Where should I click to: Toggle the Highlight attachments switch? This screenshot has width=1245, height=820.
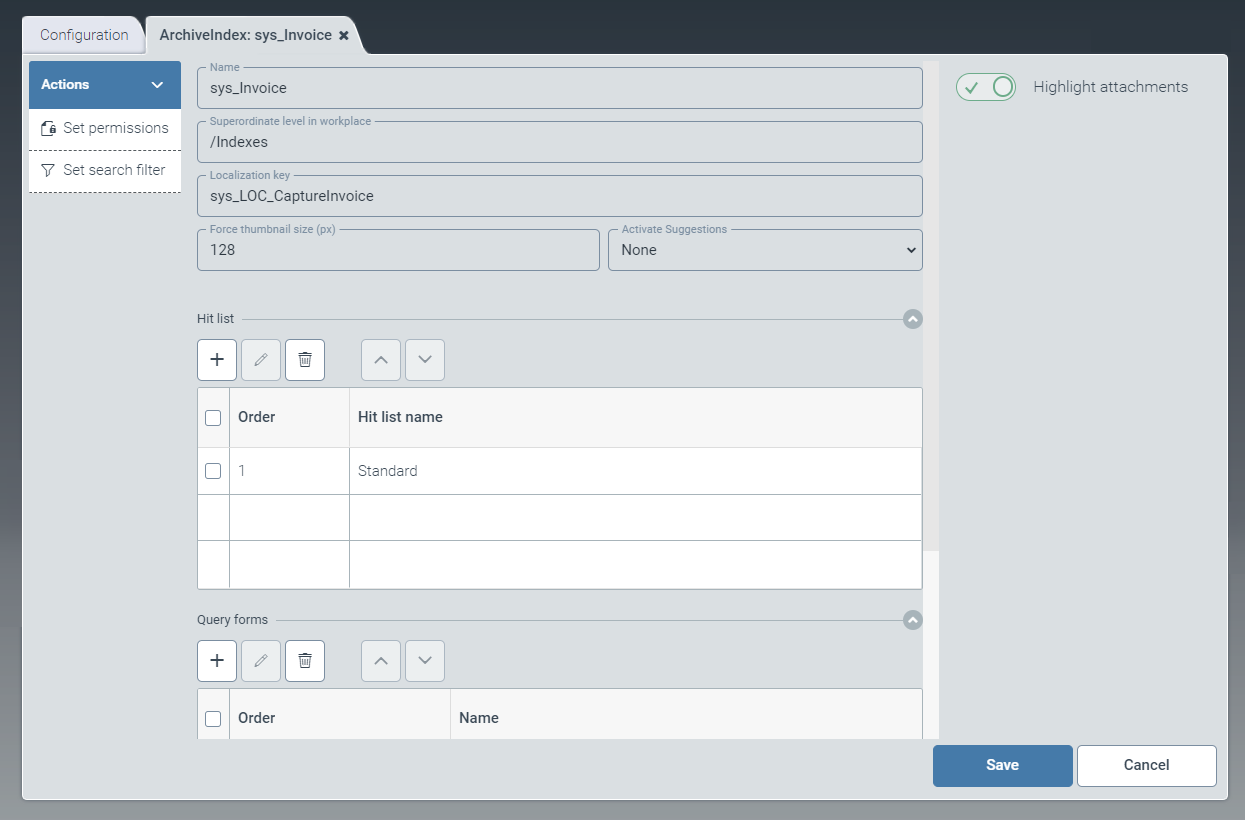(985, 87)
